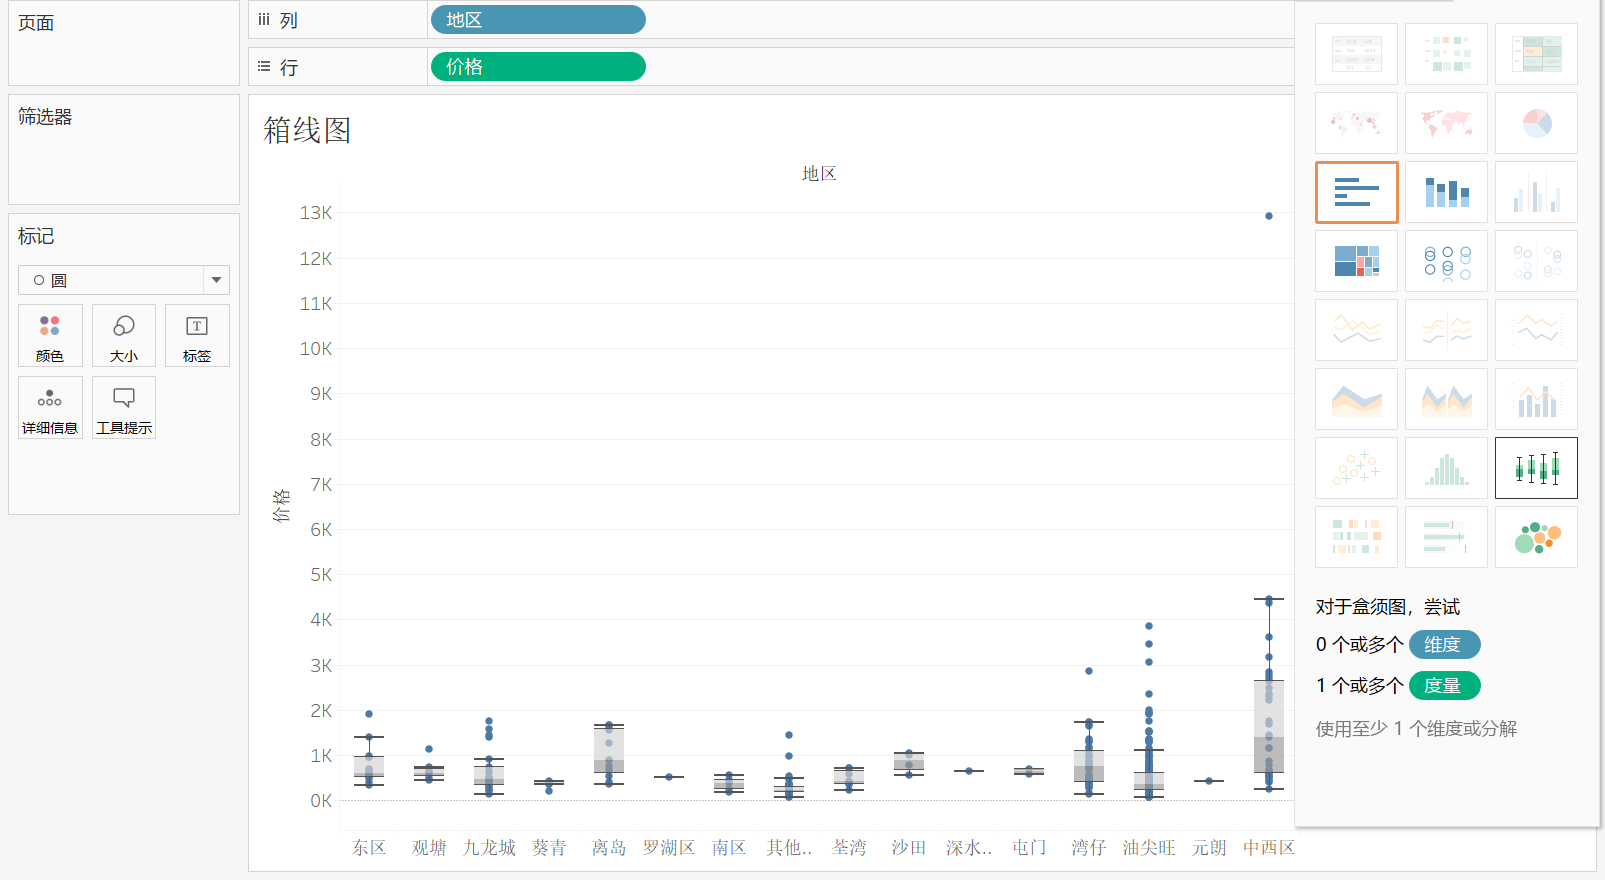The height and width of the screenshot is (880, 1605).
Task: Select the 南区 axis label
Action: [x=729, y=848]
